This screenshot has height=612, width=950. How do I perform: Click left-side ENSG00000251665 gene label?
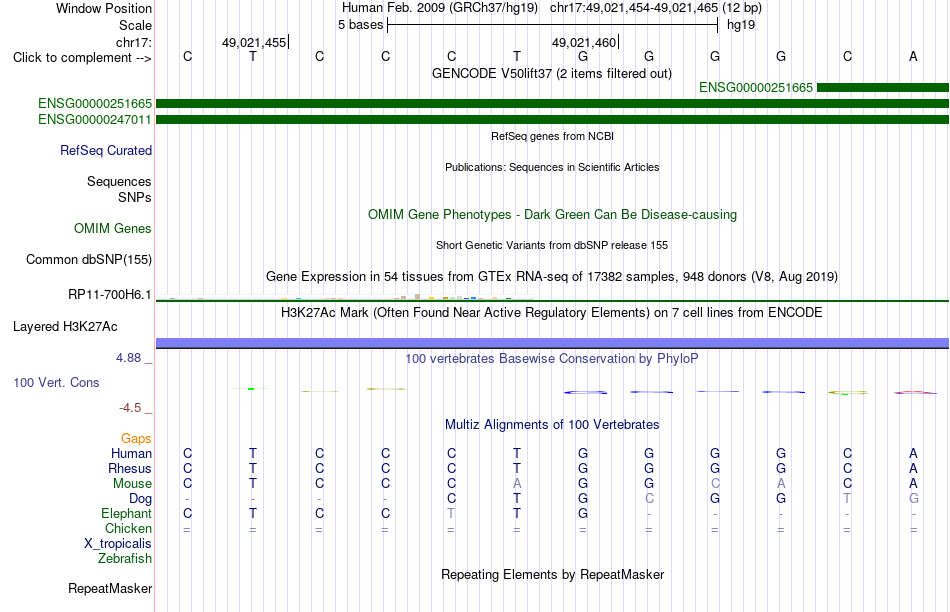coord(95,104)
